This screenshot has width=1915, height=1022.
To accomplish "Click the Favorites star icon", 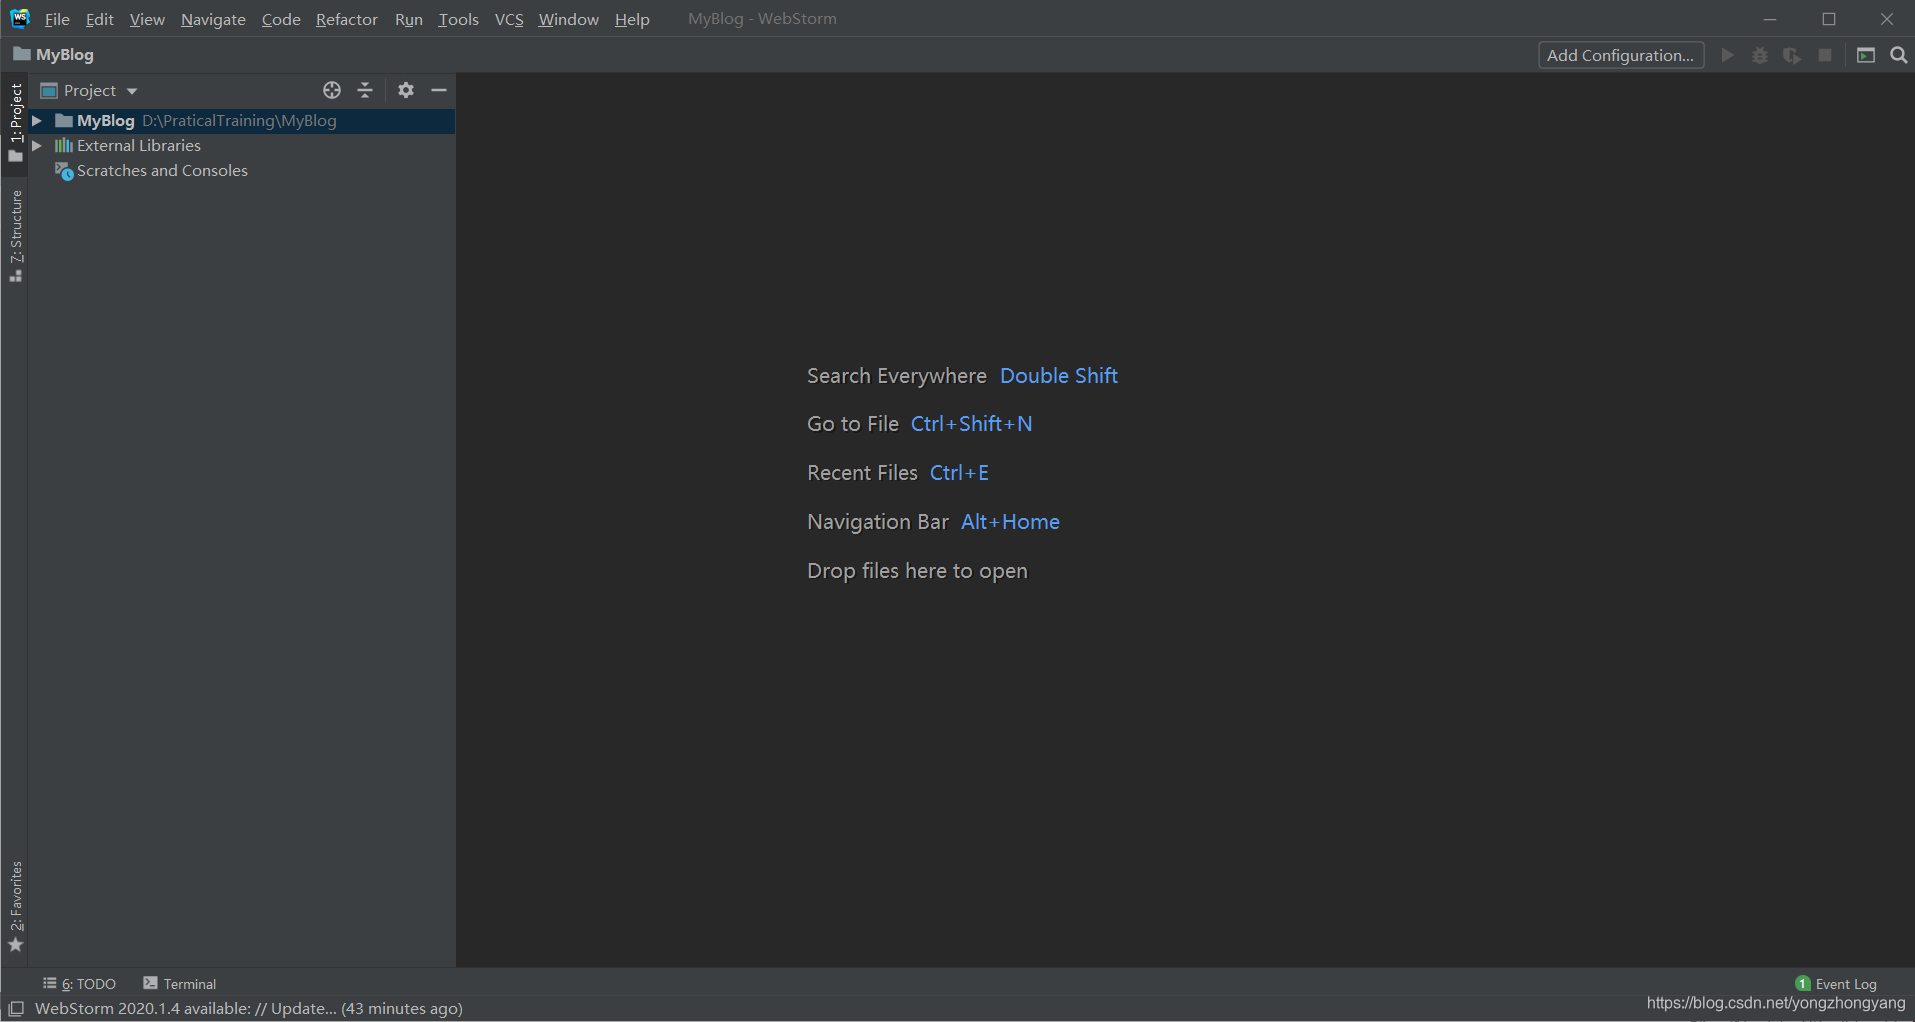I will point(16,945).
